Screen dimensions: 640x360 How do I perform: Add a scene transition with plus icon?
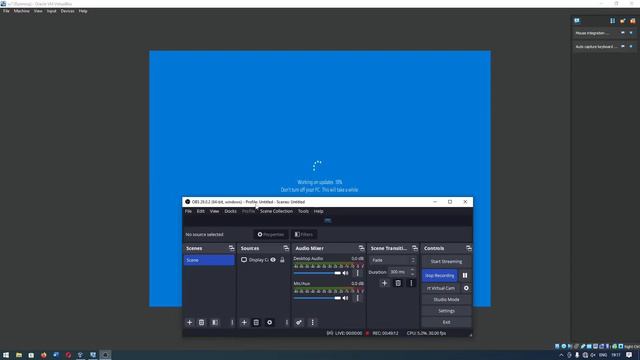tap(384, 283)
